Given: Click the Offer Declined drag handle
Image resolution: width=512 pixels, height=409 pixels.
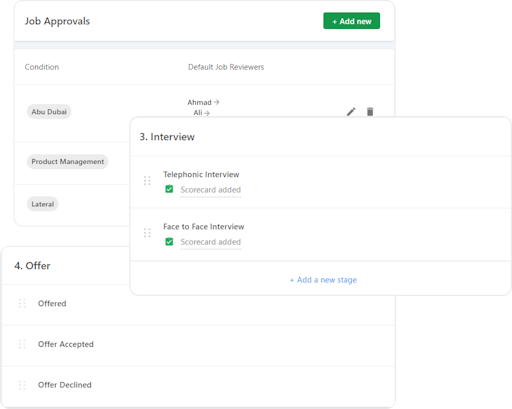Looking at the screenshot, I should (22, 385).
